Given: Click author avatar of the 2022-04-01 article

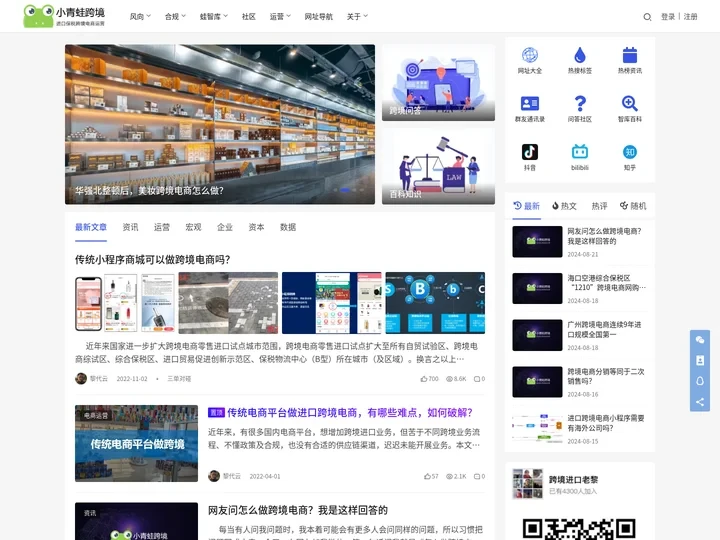Looking at the screenshot, I should (214, 476).
